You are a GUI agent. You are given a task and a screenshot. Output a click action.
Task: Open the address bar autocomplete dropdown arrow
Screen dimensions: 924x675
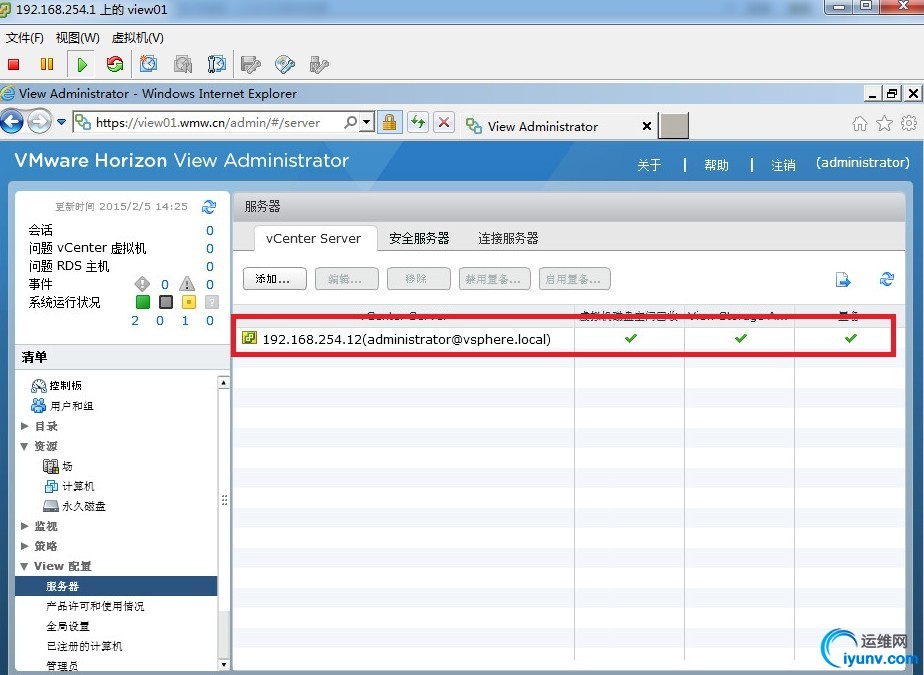click(x=367, y=122)
